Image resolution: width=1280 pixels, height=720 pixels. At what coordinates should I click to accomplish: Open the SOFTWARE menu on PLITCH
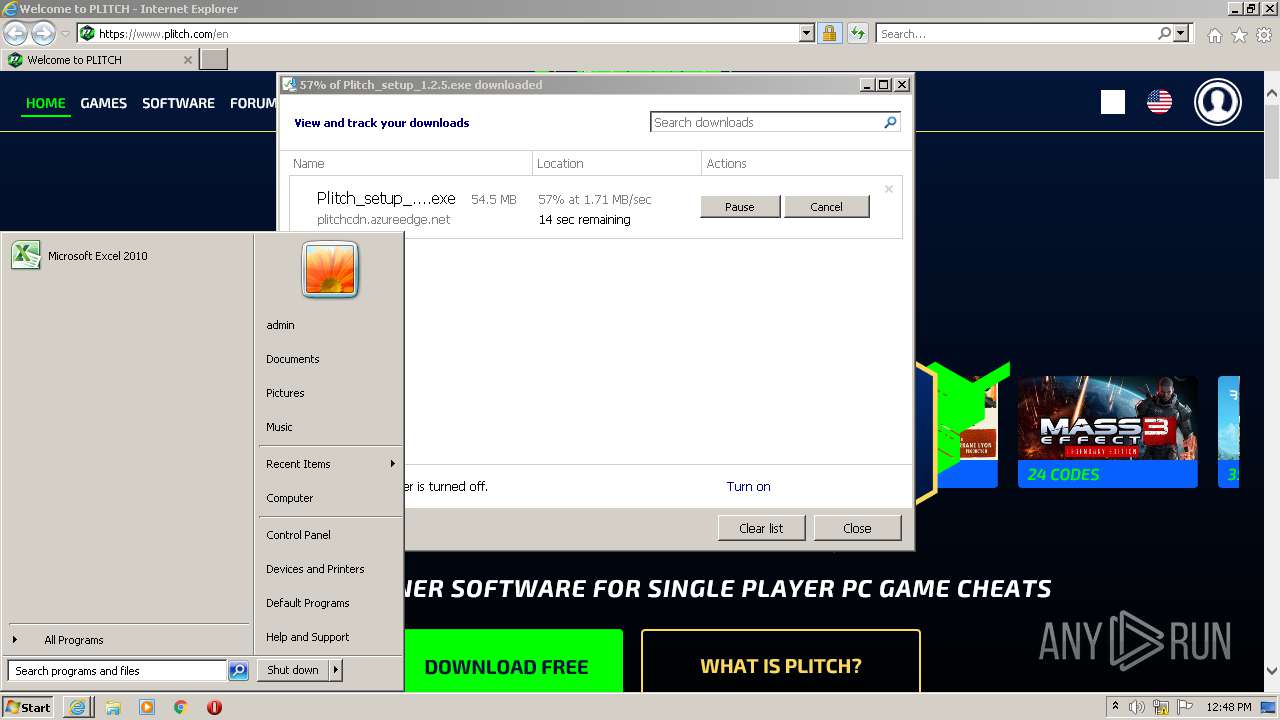click(x=178, y=103)
